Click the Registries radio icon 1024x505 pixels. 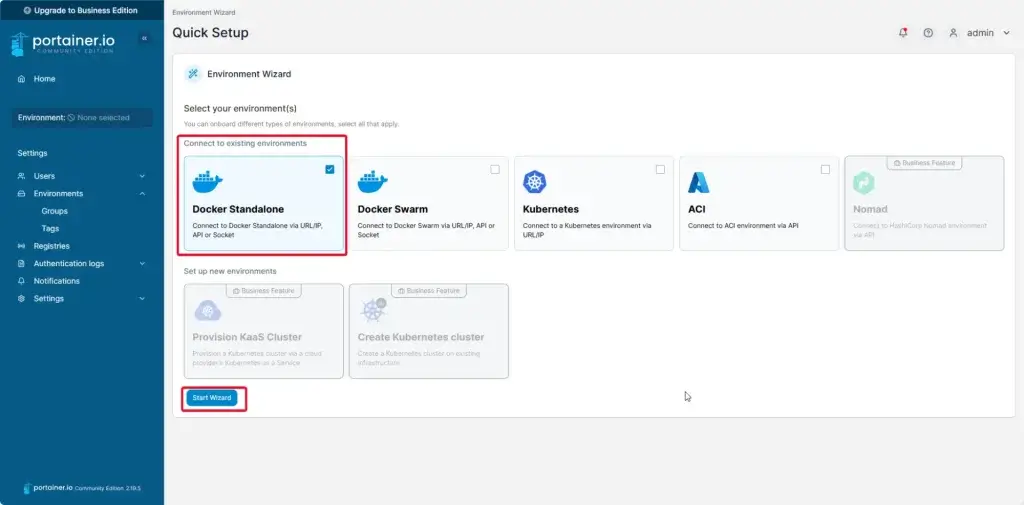(22, 246)
